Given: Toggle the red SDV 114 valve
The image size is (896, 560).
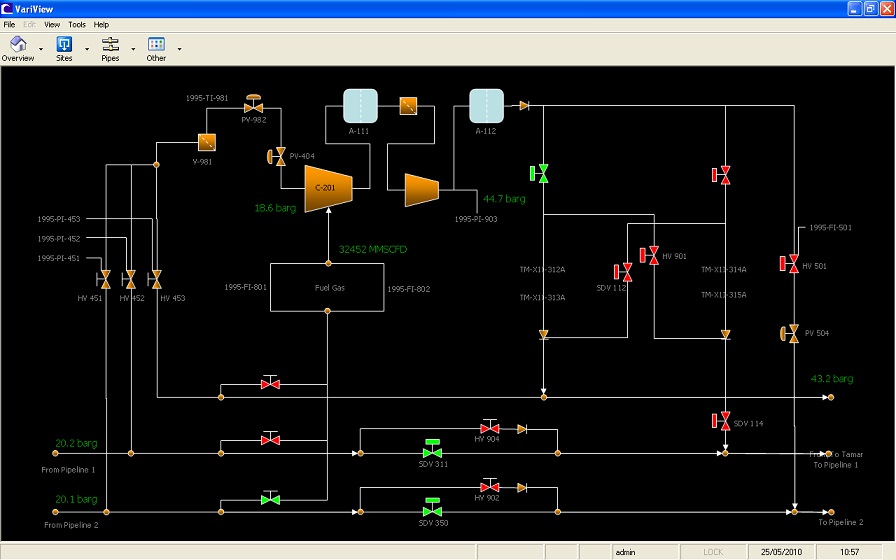Looking at the screenshot, I should 720,421.
